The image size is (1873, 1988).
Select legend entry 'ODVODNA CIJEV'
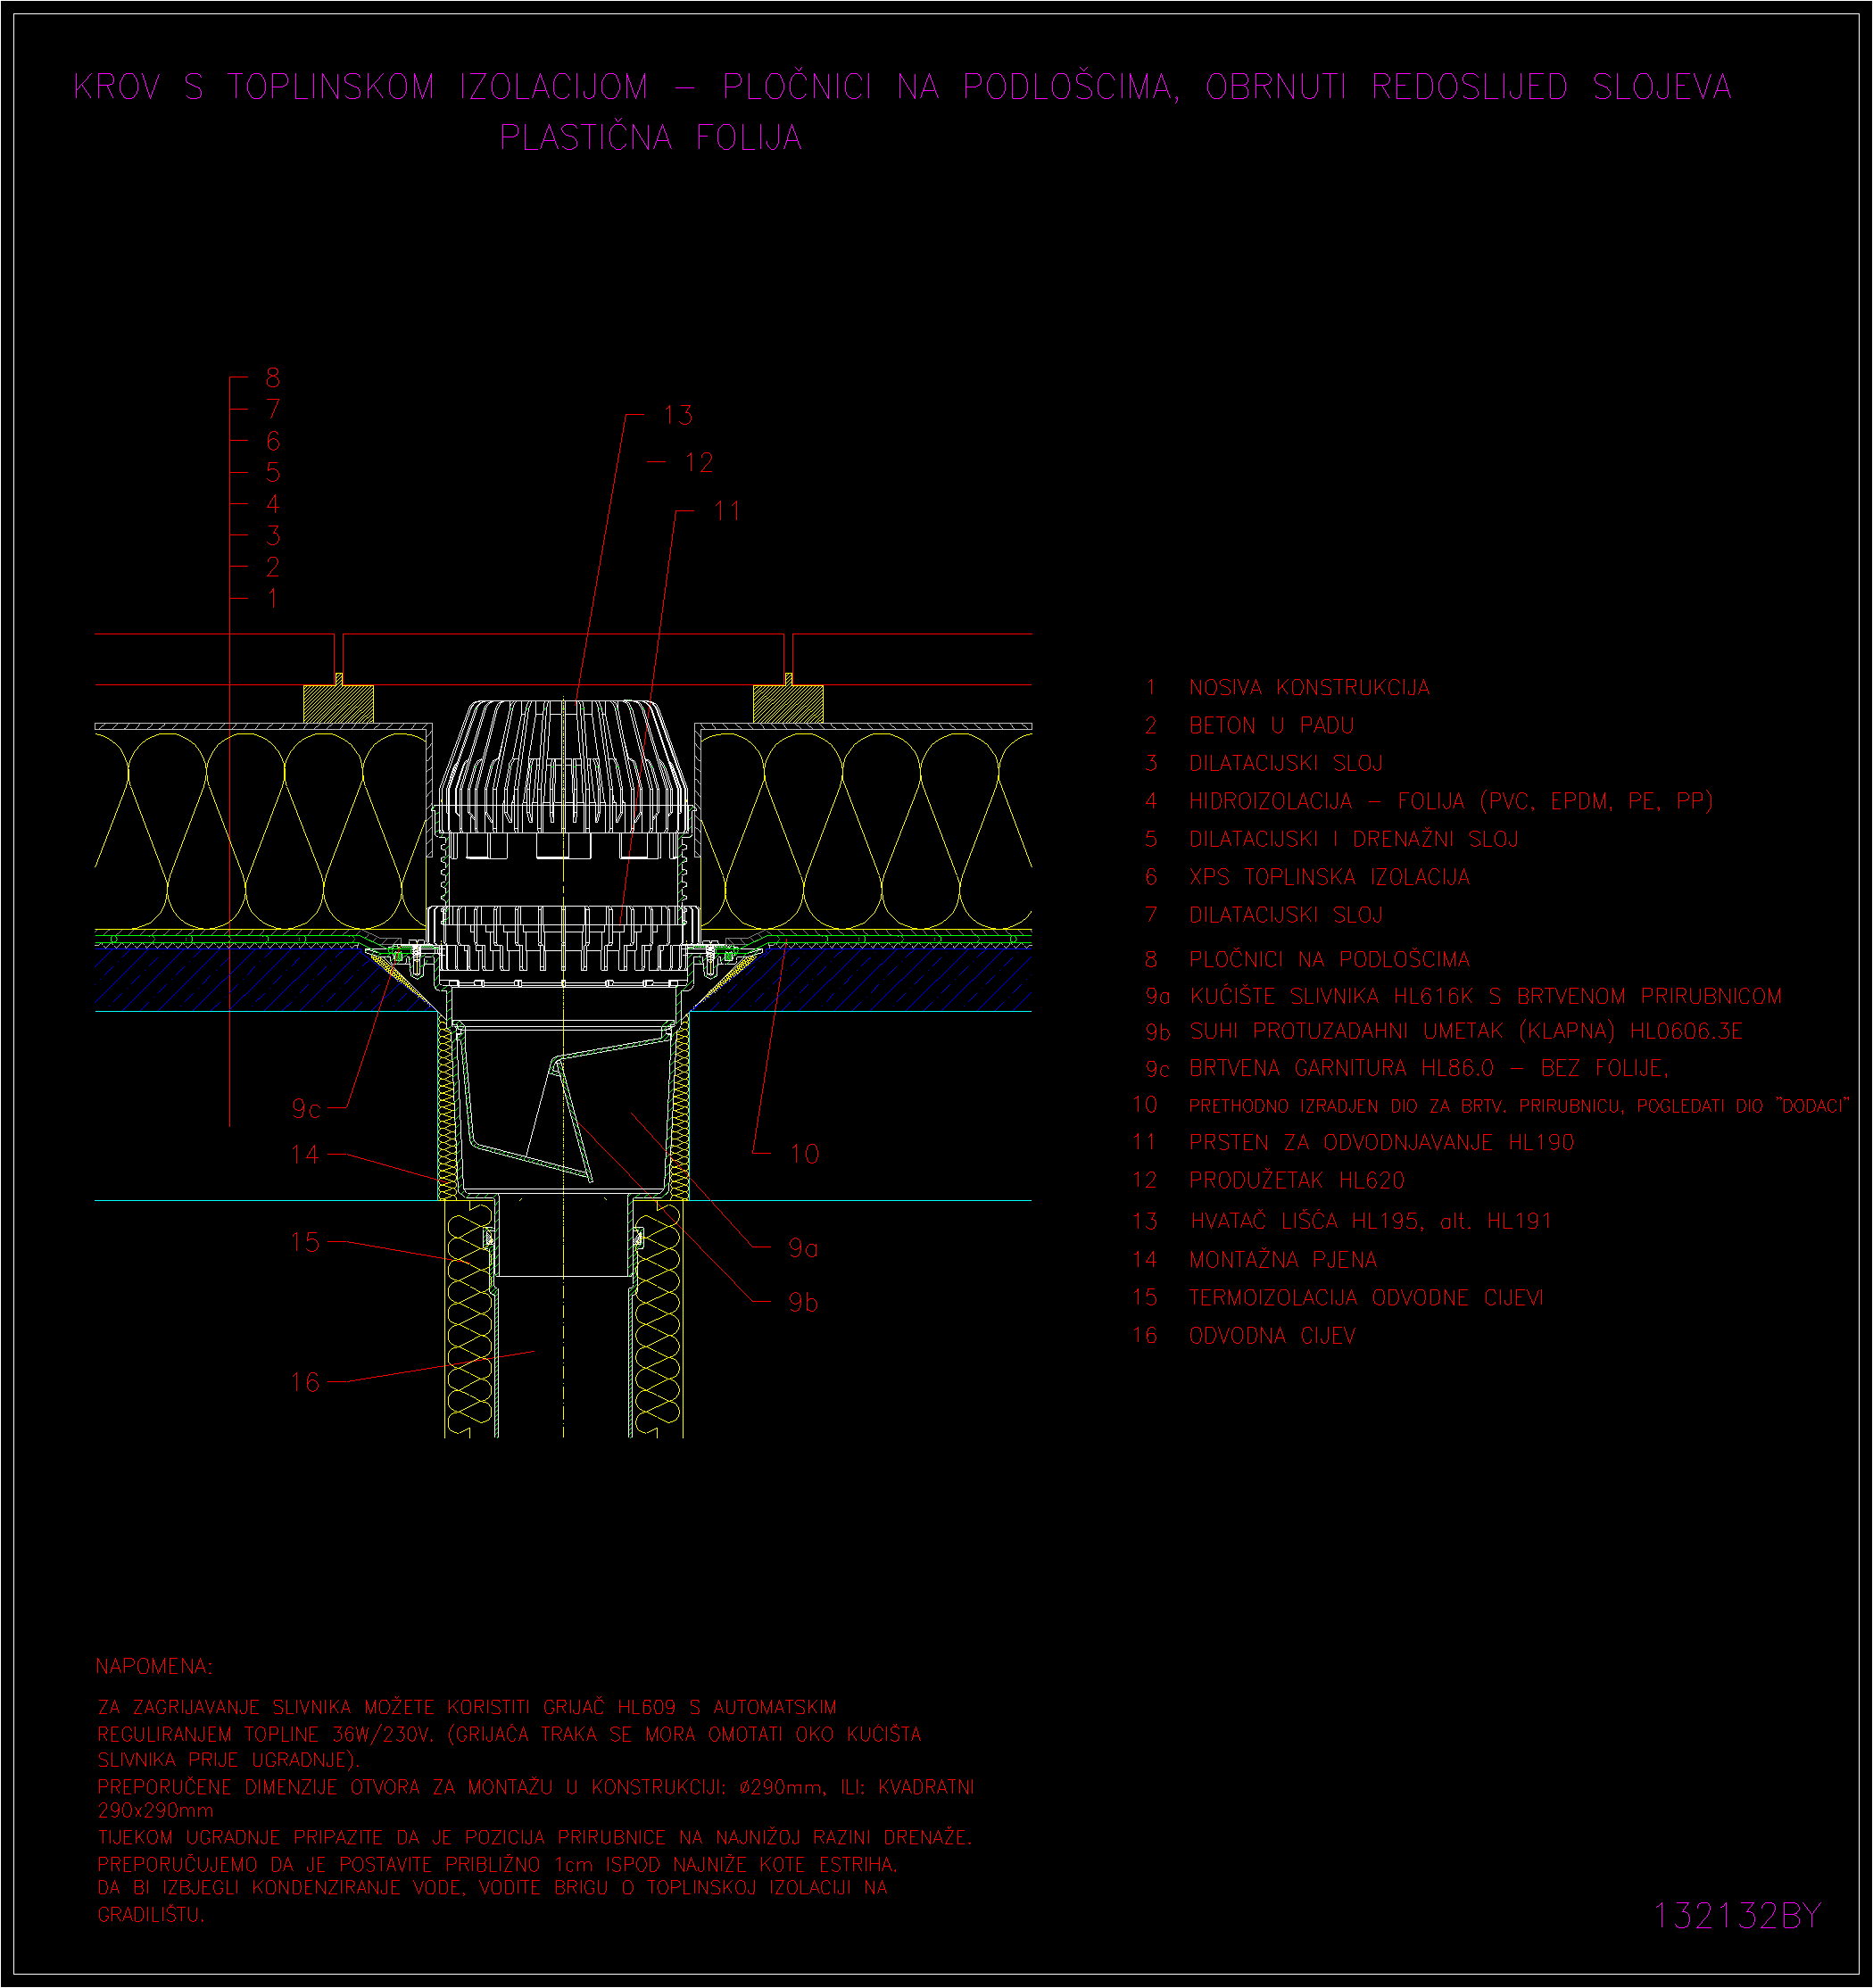click(1272, 1336)
